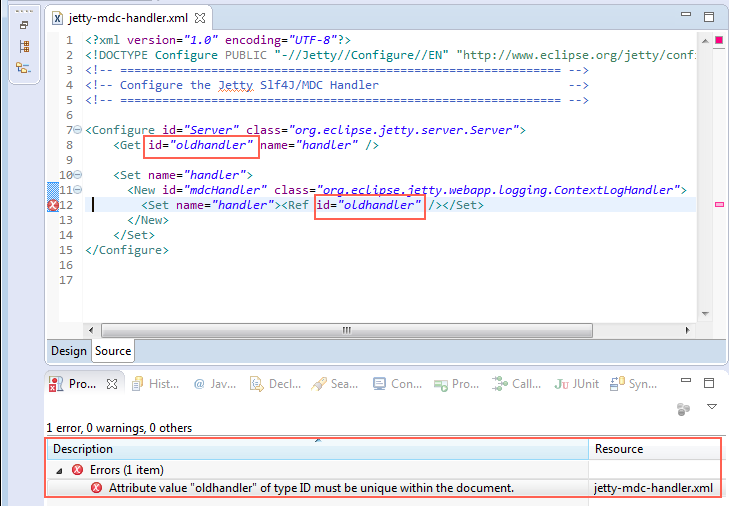Select the jetty-mdc-handler.xml editor tab
This screenshot has height=506, width=729.
click(x=128, y=18)
